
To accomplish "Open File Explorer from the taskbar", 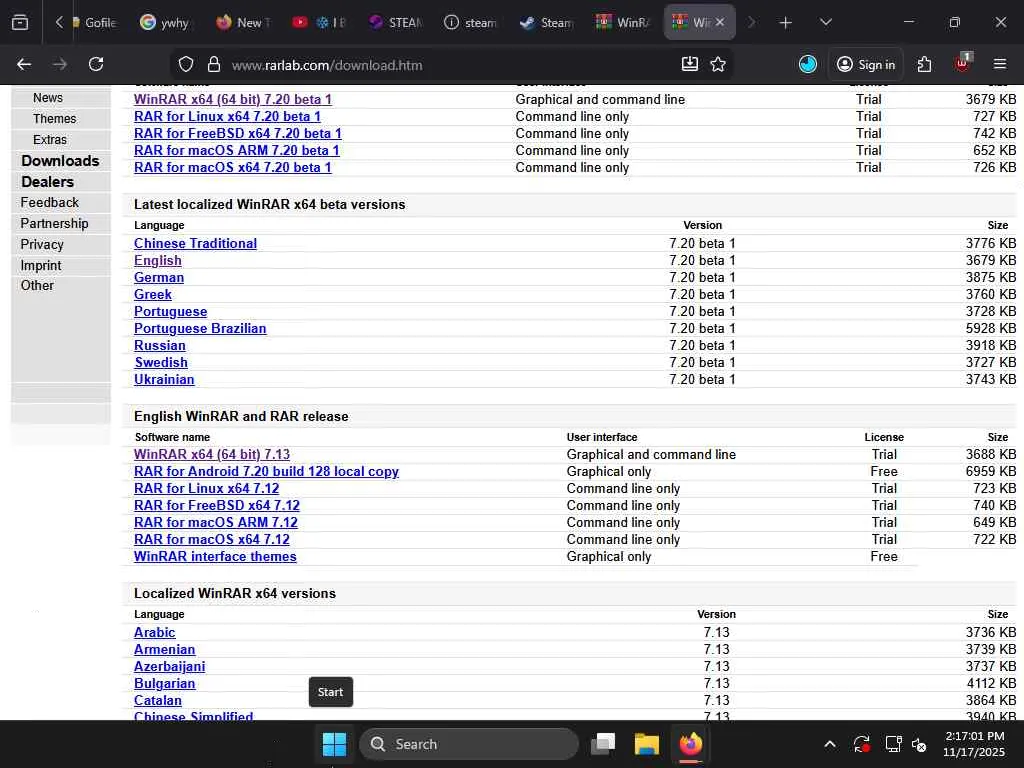I will [647, 744].
